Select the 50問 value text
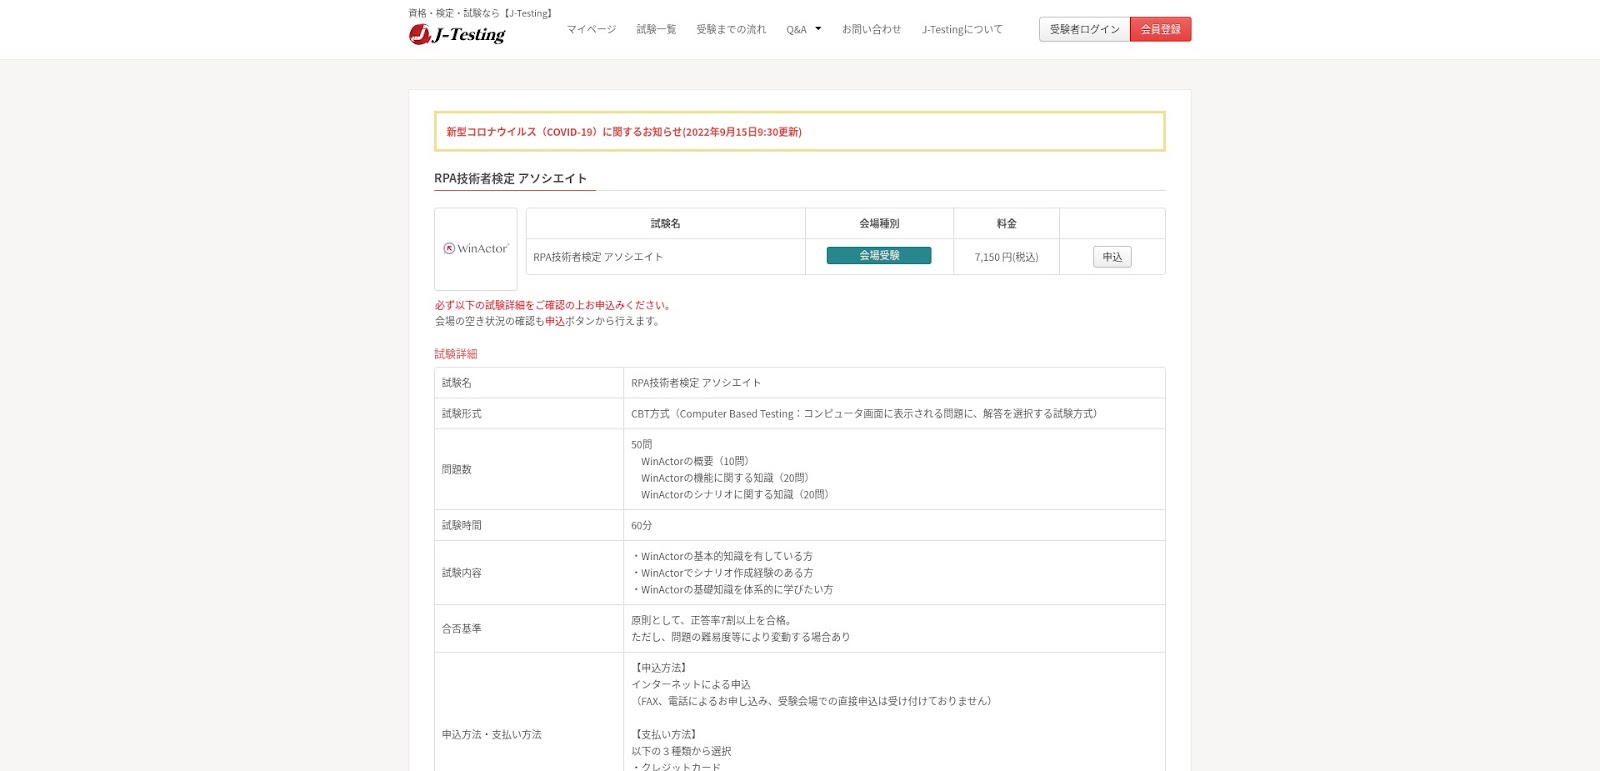Screen dimensions: 1600x771 (x=641, y=445)
